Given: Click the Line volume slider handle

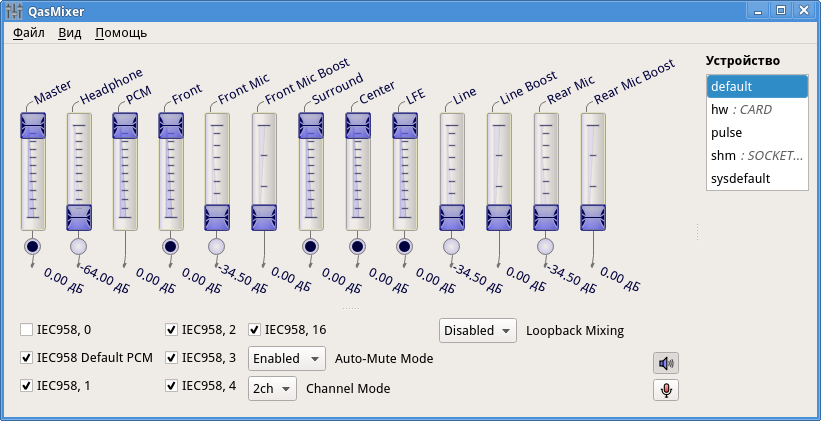Looking at the screenshot, I should [452, 217].
